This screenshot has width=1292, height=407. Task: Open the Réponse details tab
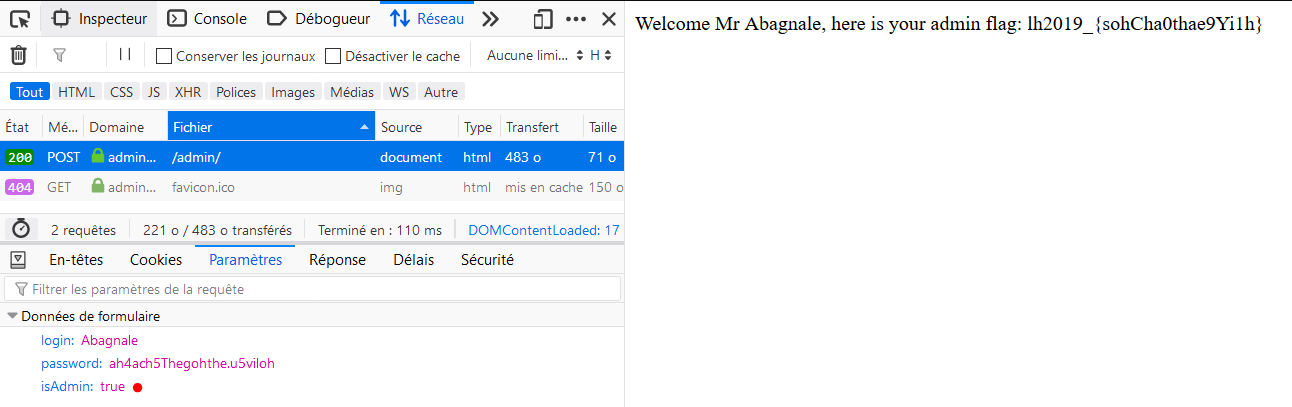click(337, 260)
